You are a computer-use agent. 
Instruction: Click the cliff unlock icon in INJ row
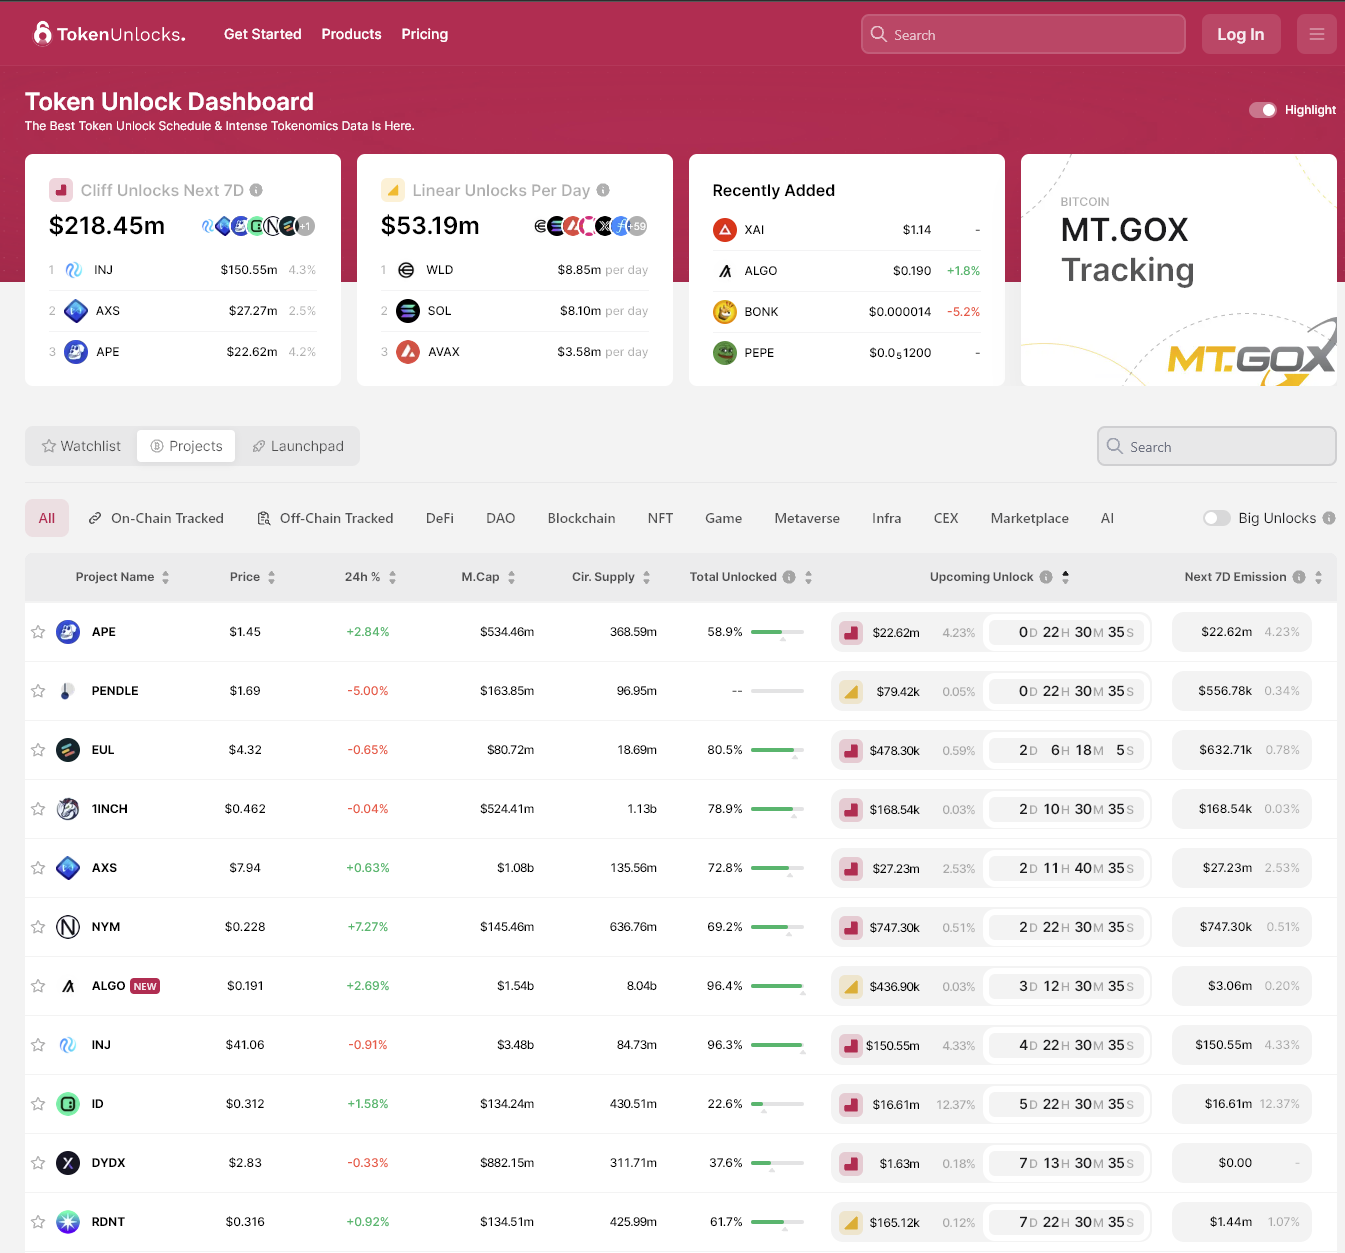[851, 1045]
